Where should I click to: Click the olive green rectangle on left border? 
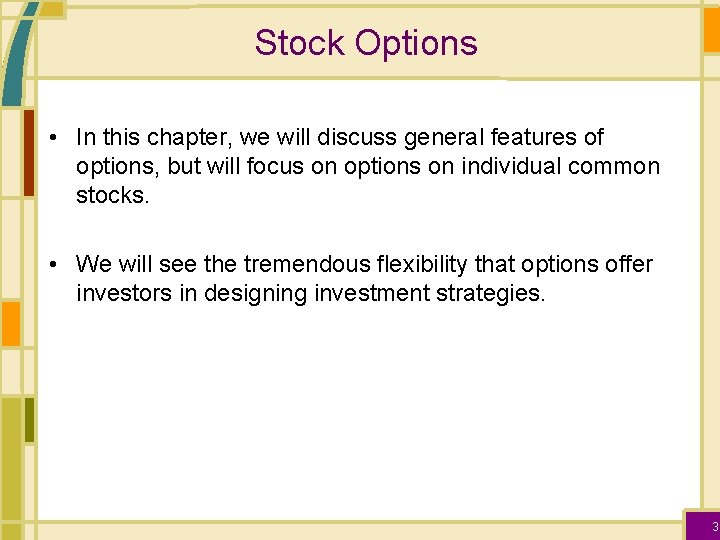28,419
